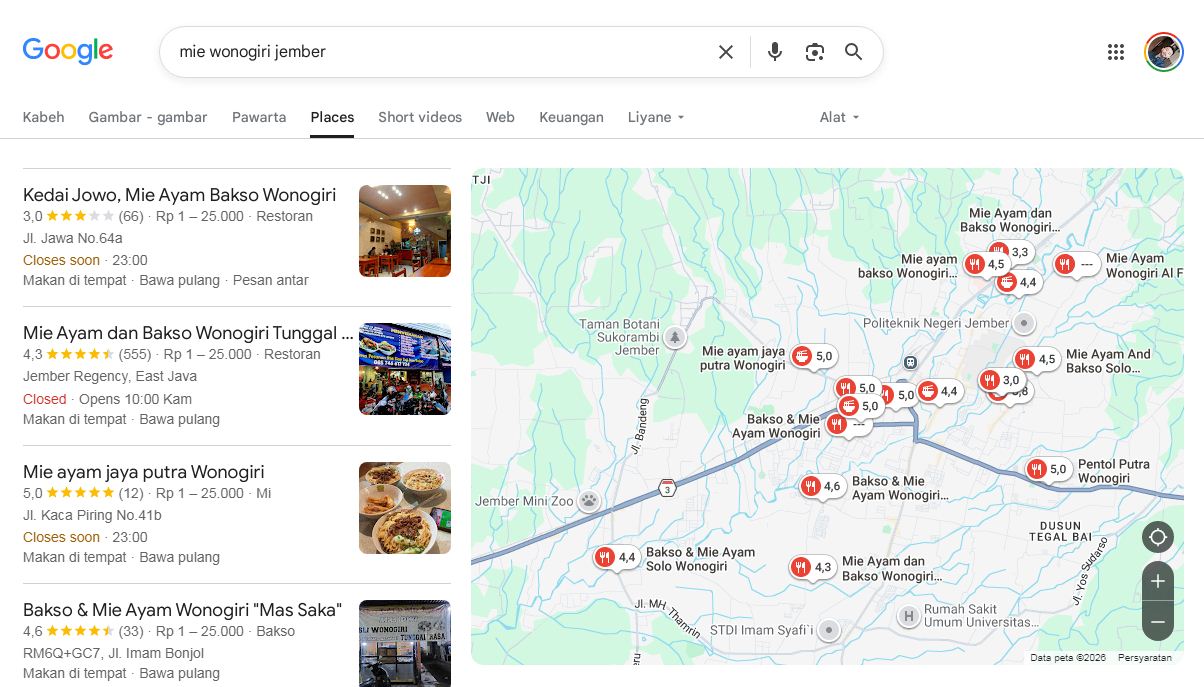Image resolution: width=1204 pixels, height=687 pixels.
Task: Select the Places tab
Action: point(332,117)
